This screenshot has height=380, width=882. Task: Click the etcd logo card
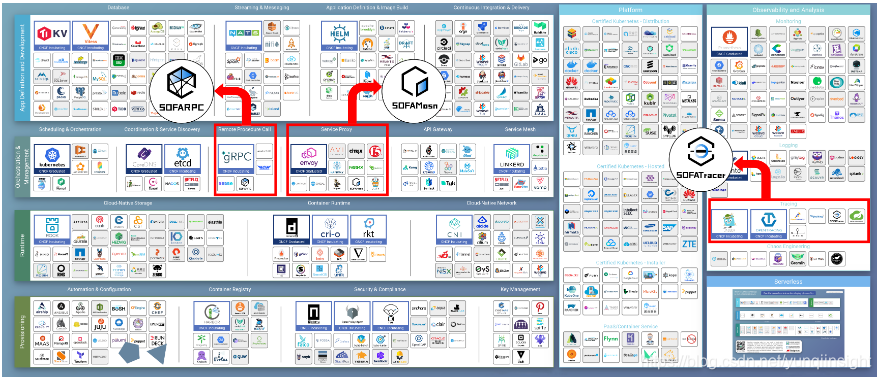pyautogui.click(x=182, y=159)
